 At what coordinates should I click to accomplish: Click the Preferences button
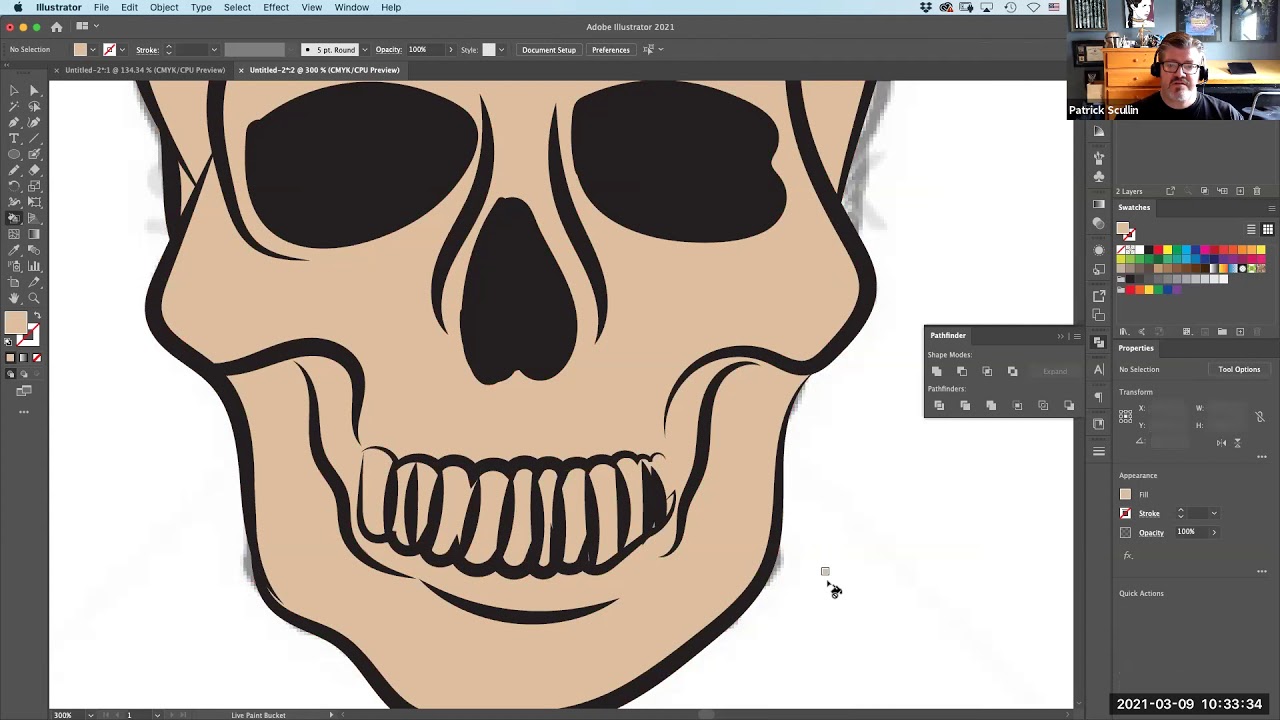[x=610, y=50]
